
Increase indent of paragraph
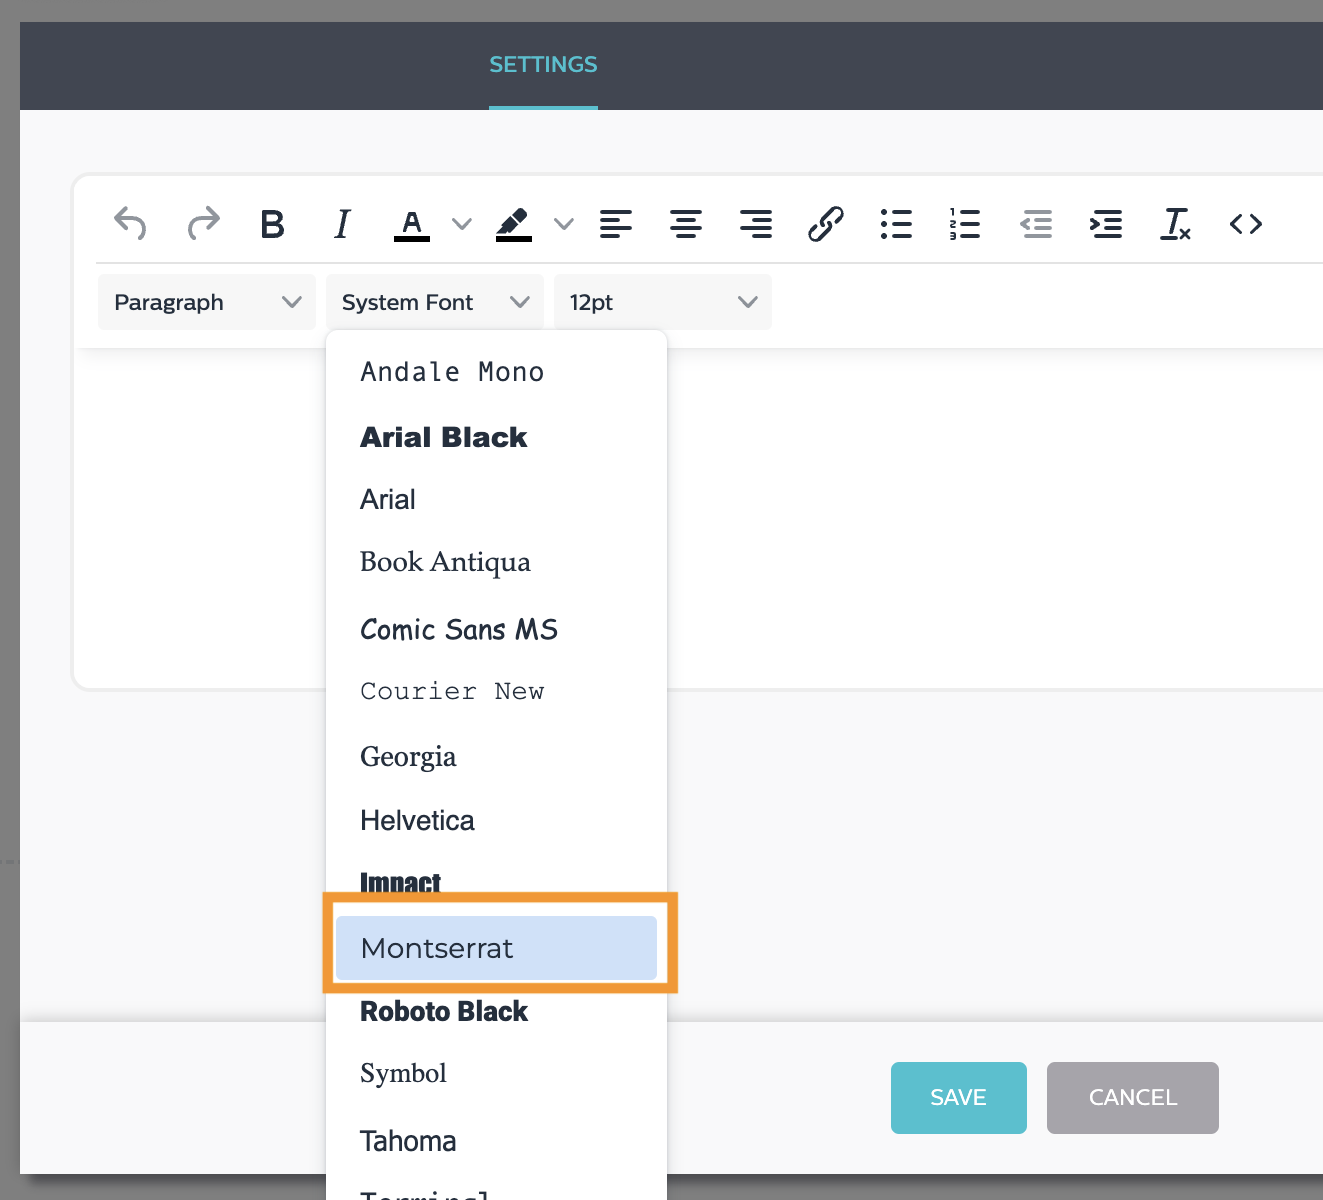pyautogui.click(x=1106, y=224)
